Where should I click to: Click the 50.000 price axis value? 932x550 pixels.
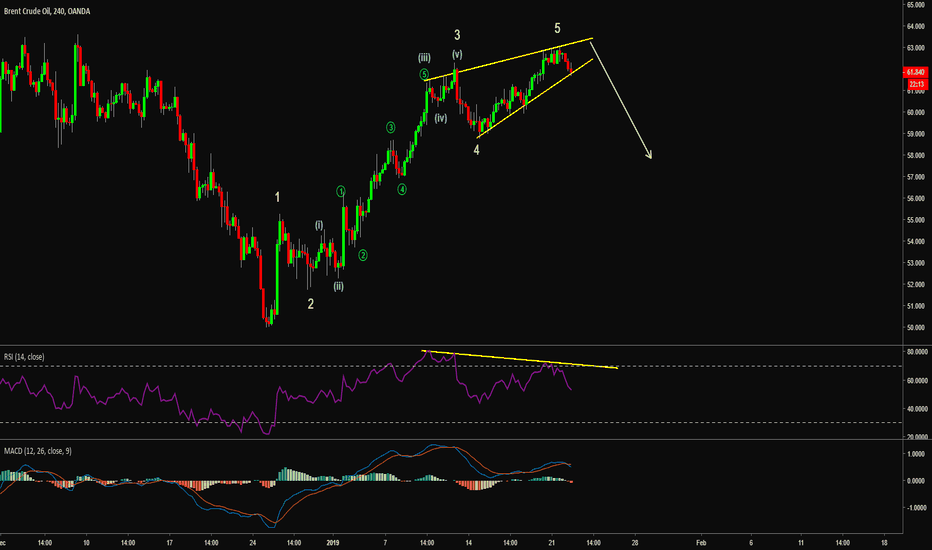tap(915, 328)
